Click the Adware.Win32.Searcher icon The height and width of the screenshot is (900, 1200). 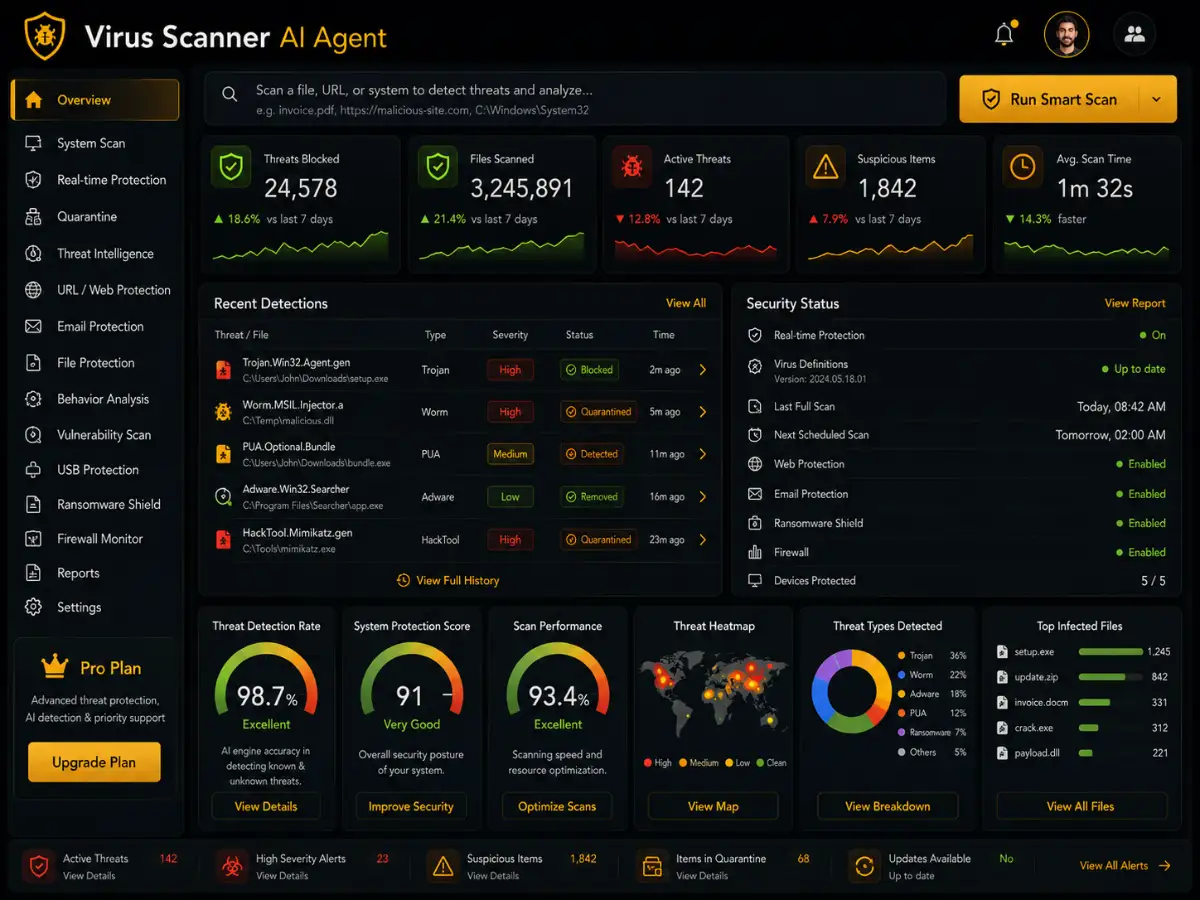(223, 497)
